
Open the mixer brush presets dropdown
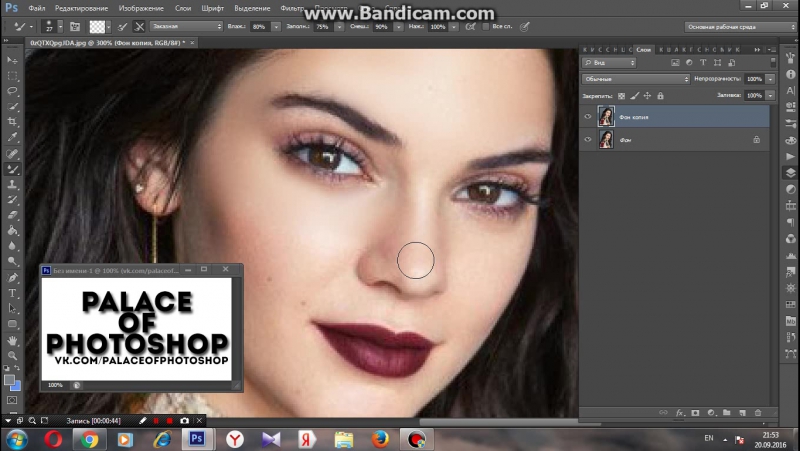[186, 26]
